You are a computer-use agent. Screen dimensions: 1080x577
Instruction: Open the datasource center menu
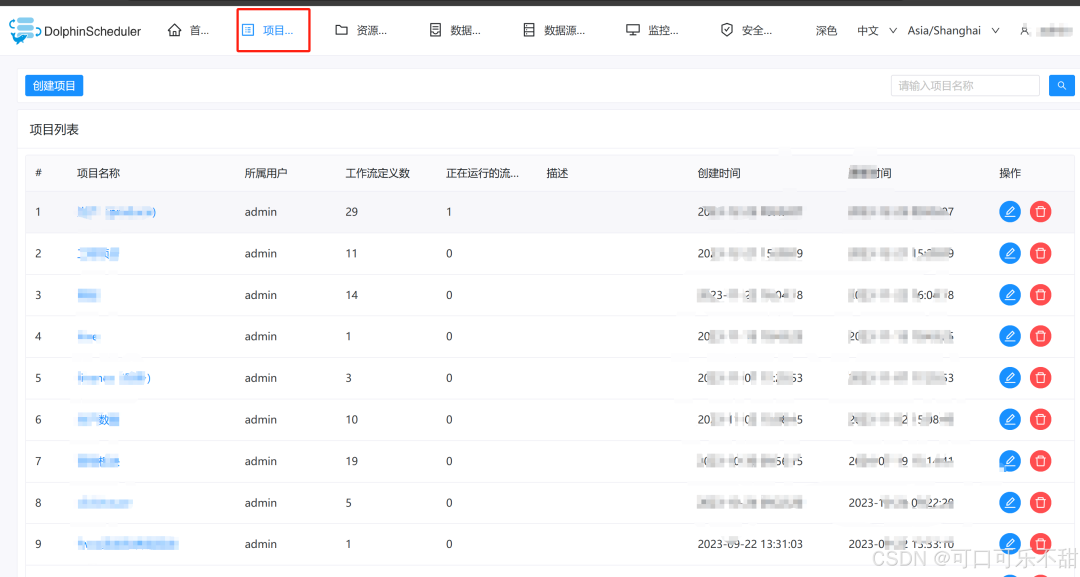click(554, 30)
